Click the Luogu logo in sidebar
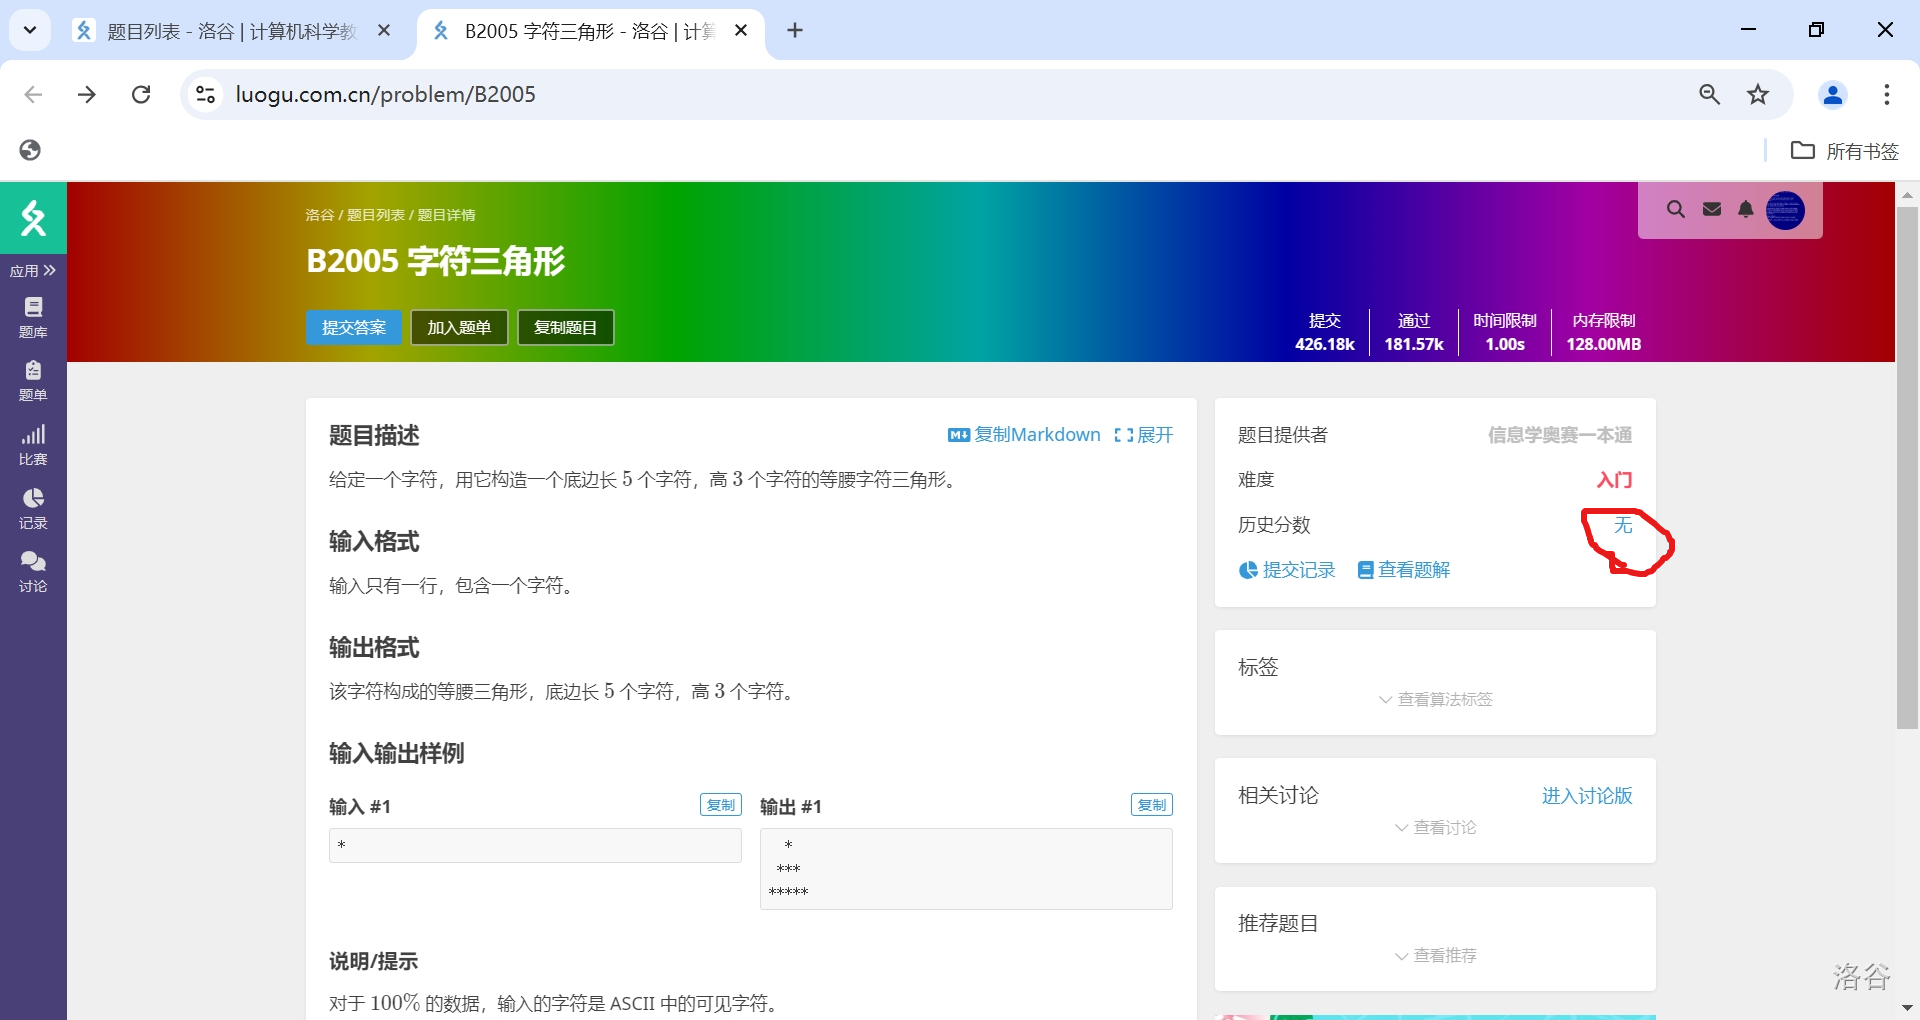The height and width of the screenshot is (1020, 1920). [33, 217]
